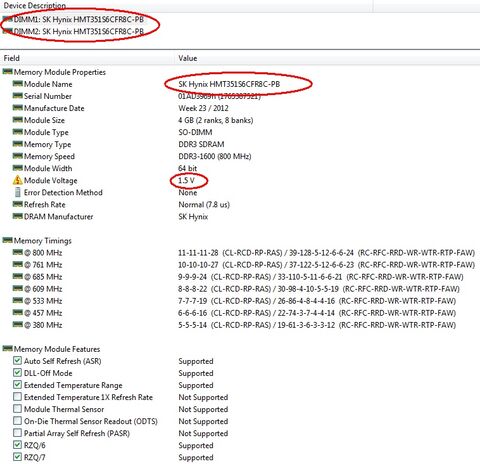Select the Module Voltage label
This screenshot has height=464, width=480.
point(51,181)
